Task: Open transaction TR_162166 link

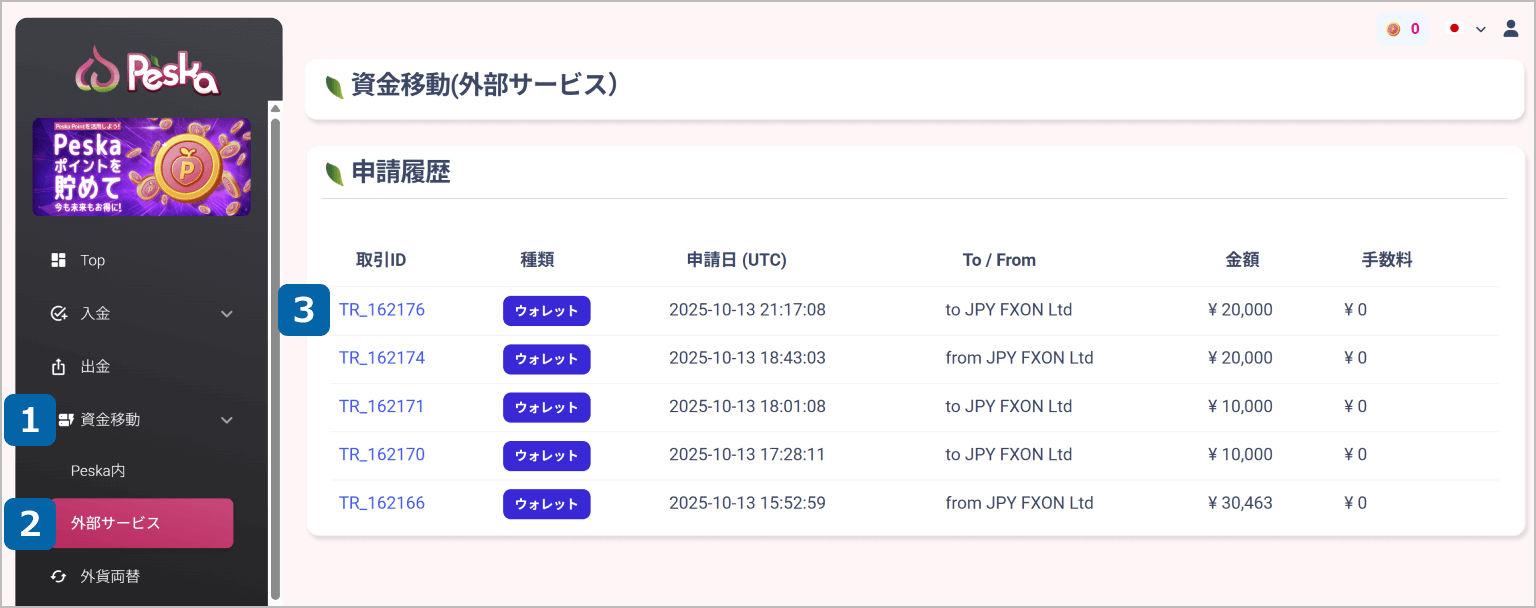Action: [382, 503]
